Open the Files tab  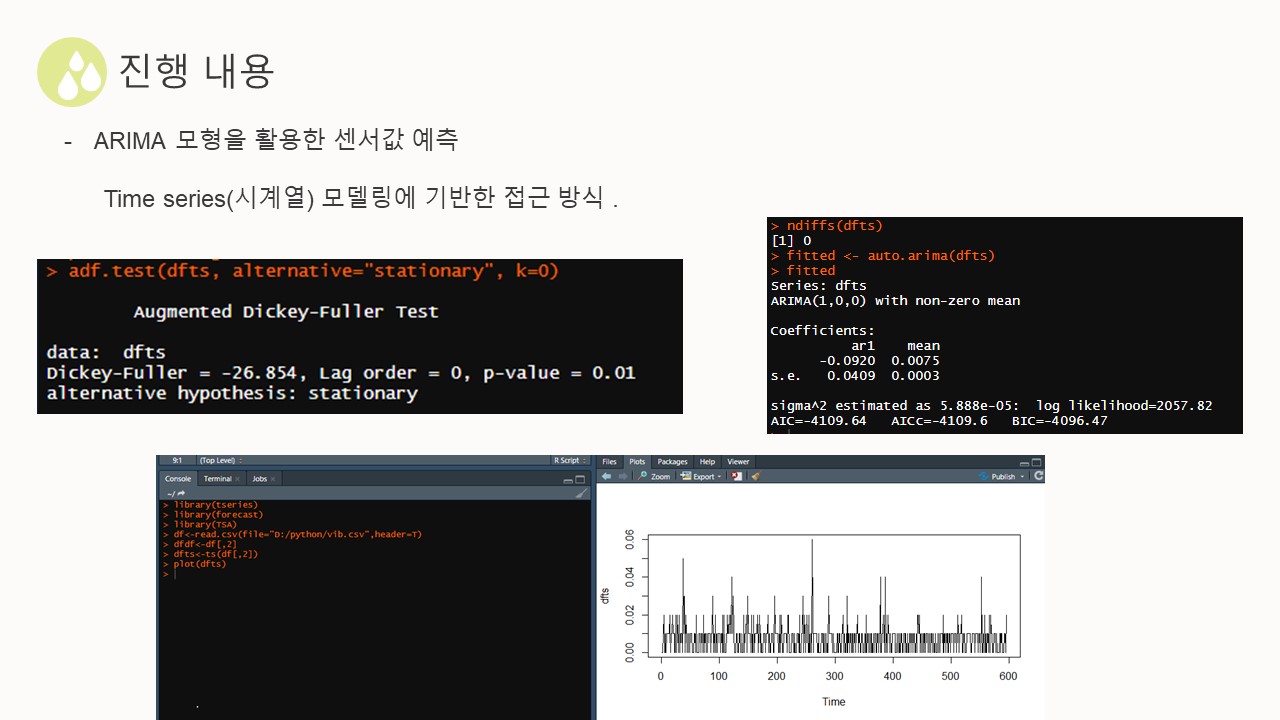coord(609,462)
